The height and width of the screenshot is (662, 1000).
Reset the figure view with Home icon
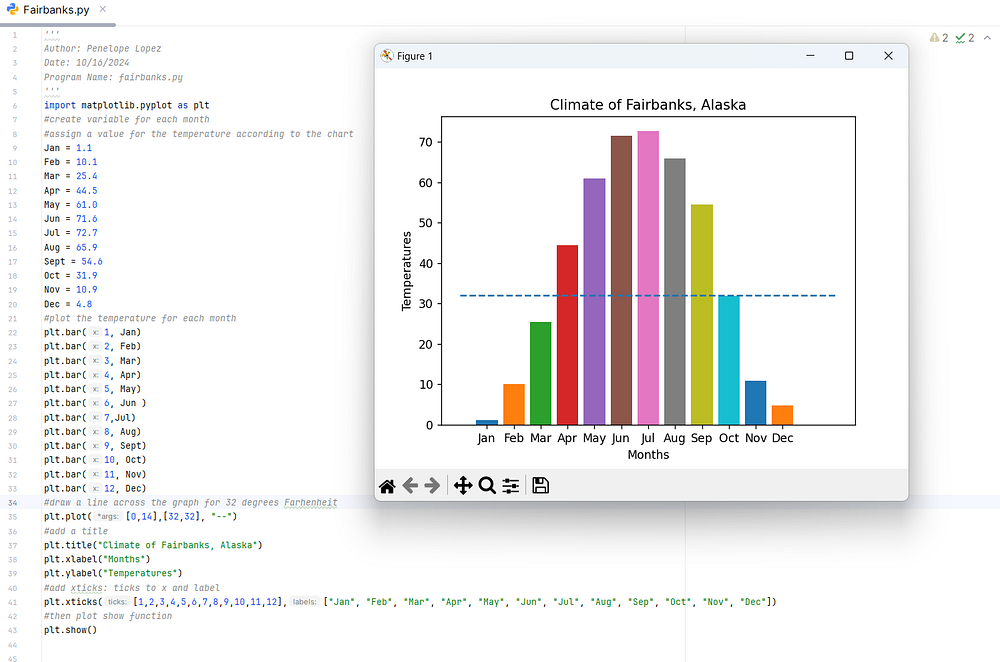tap(387, 486)
